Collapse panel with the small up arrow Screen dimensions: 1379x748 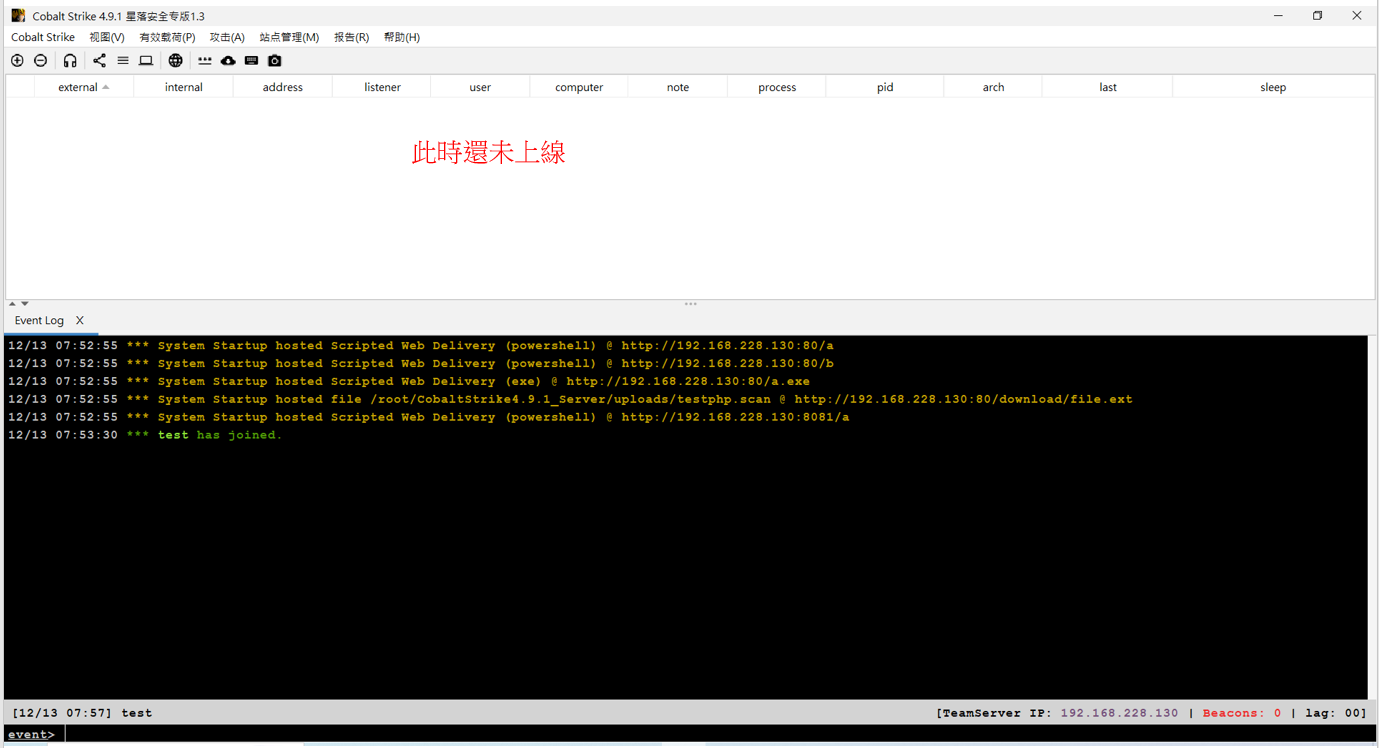12,303
